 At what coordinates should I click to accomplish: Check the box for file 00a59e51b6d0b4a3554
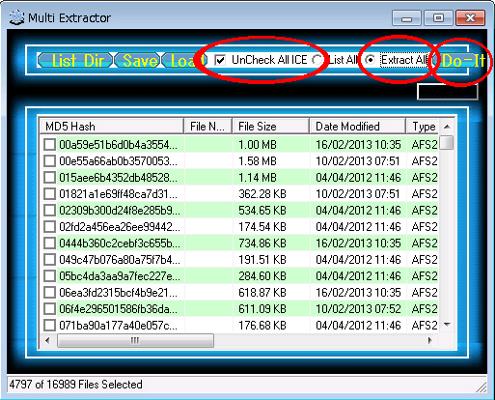(50, 145)
